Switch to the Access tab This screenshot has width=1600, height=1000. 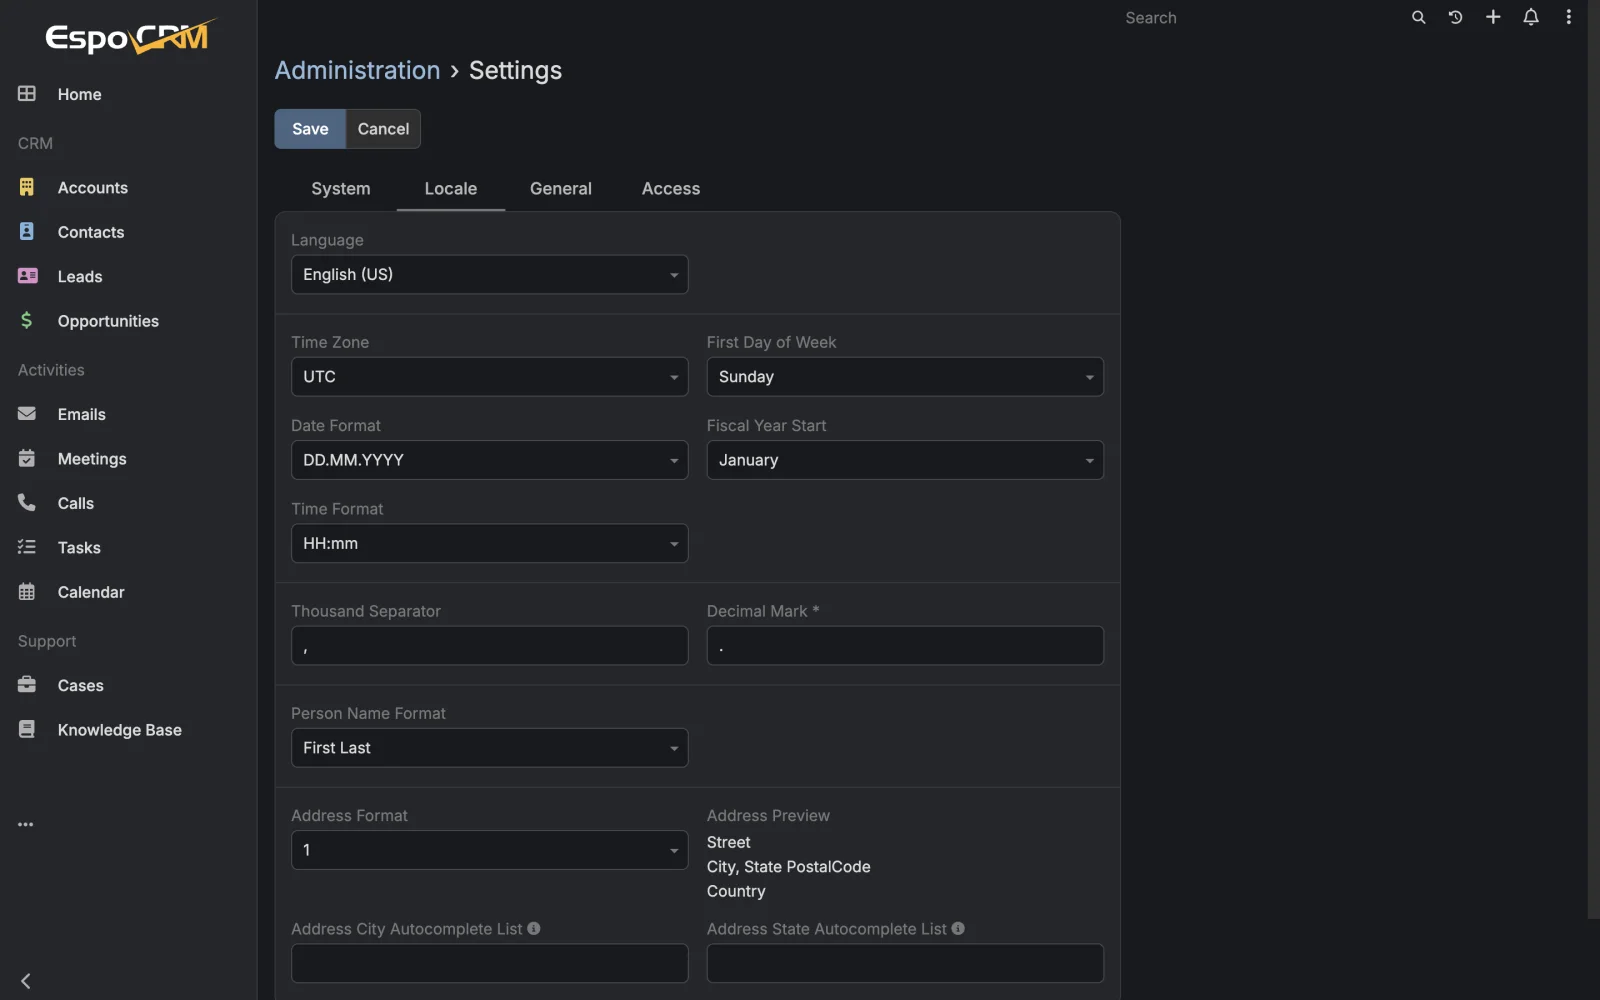pyautogui.click(x=671, y=188)
